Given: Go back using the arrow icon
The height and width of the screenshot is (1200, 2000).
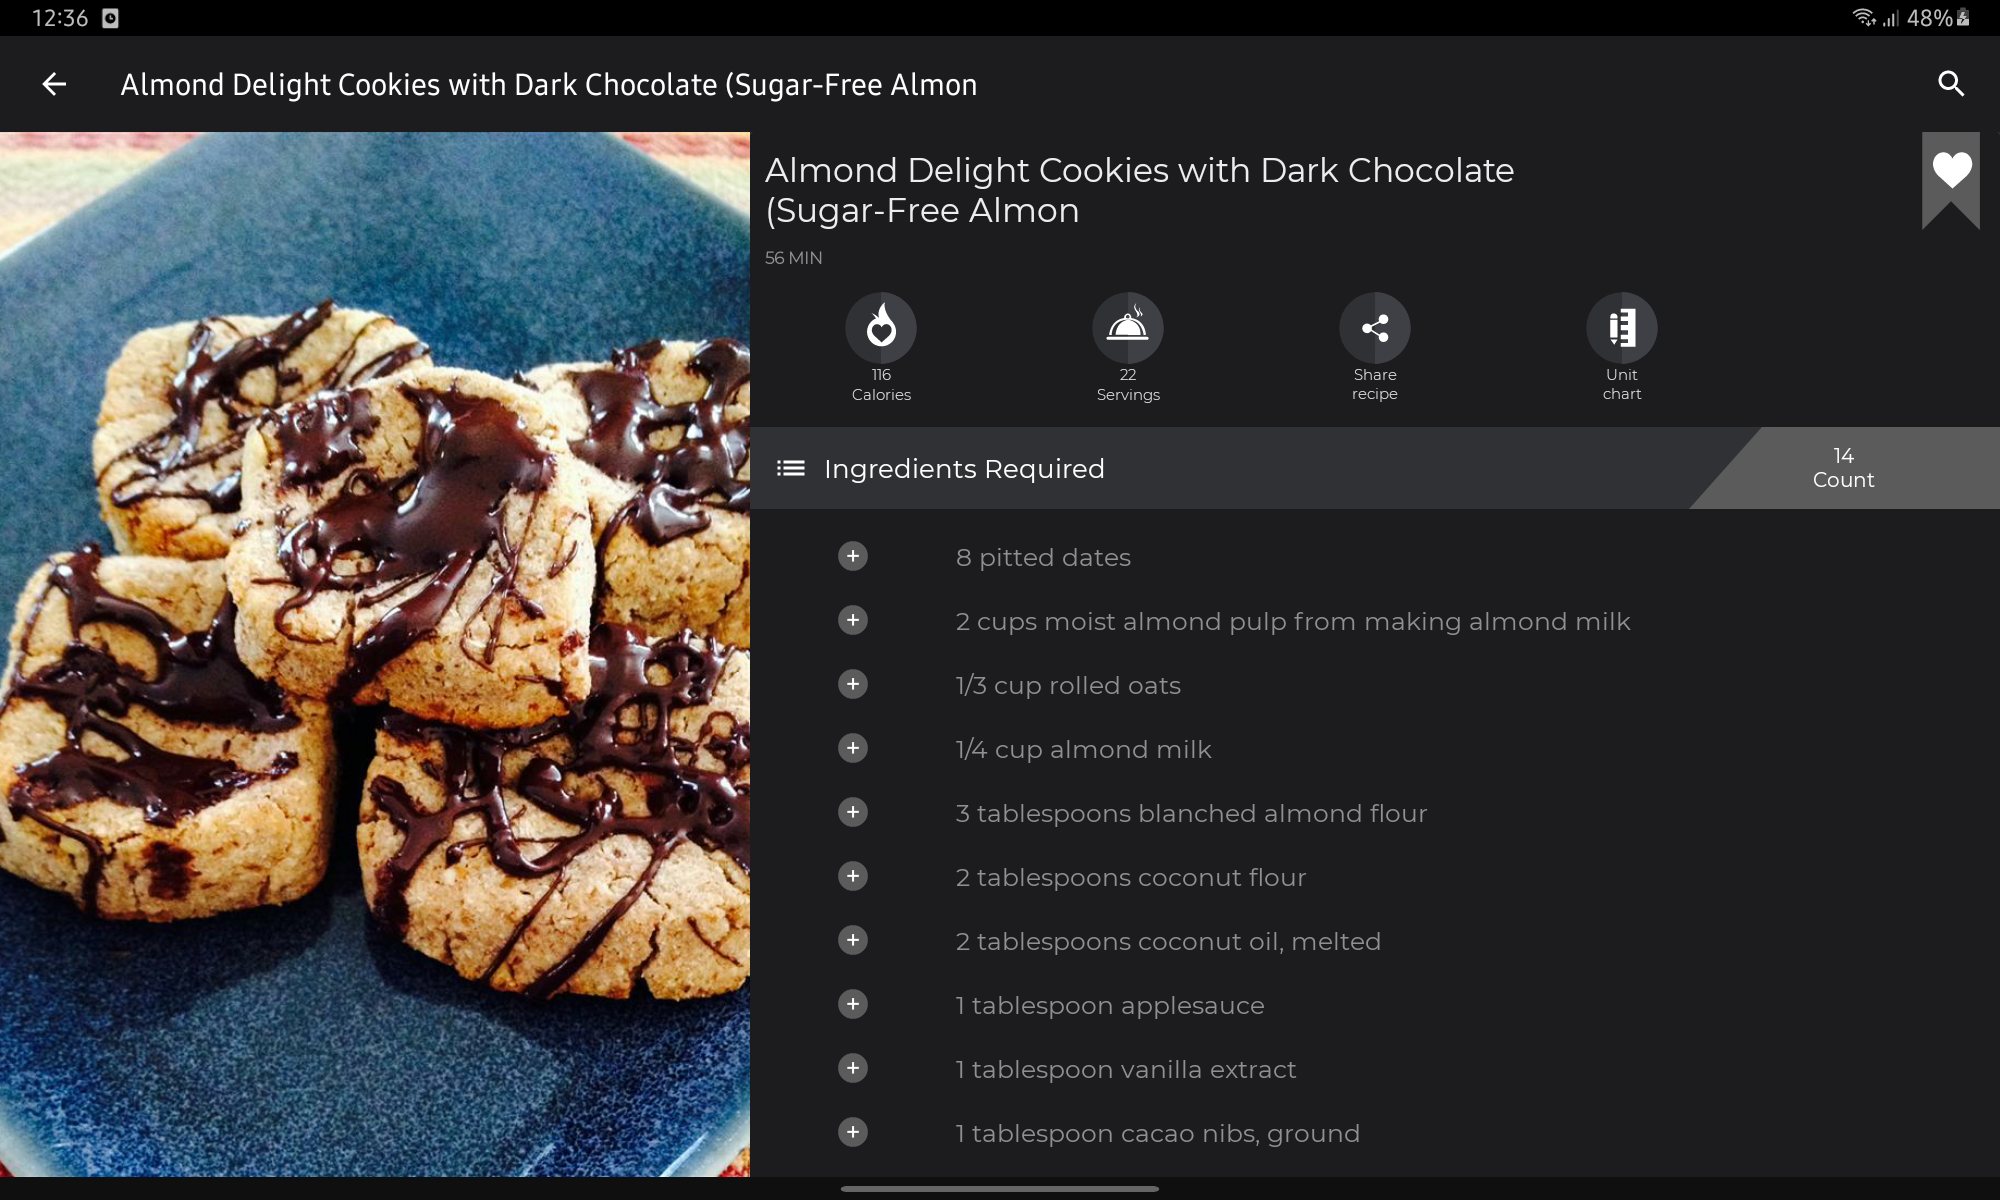Looking at the screenshot, I should tap(54, 84).
